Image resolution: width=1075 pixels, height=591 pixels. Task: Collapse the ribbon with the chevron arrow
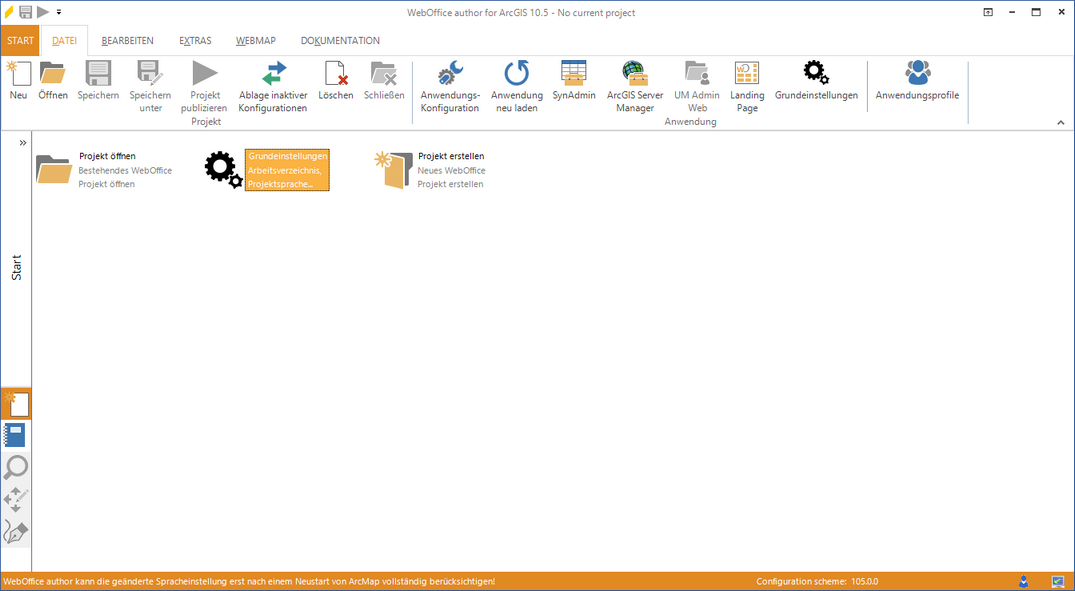(x=1061, y=122)
